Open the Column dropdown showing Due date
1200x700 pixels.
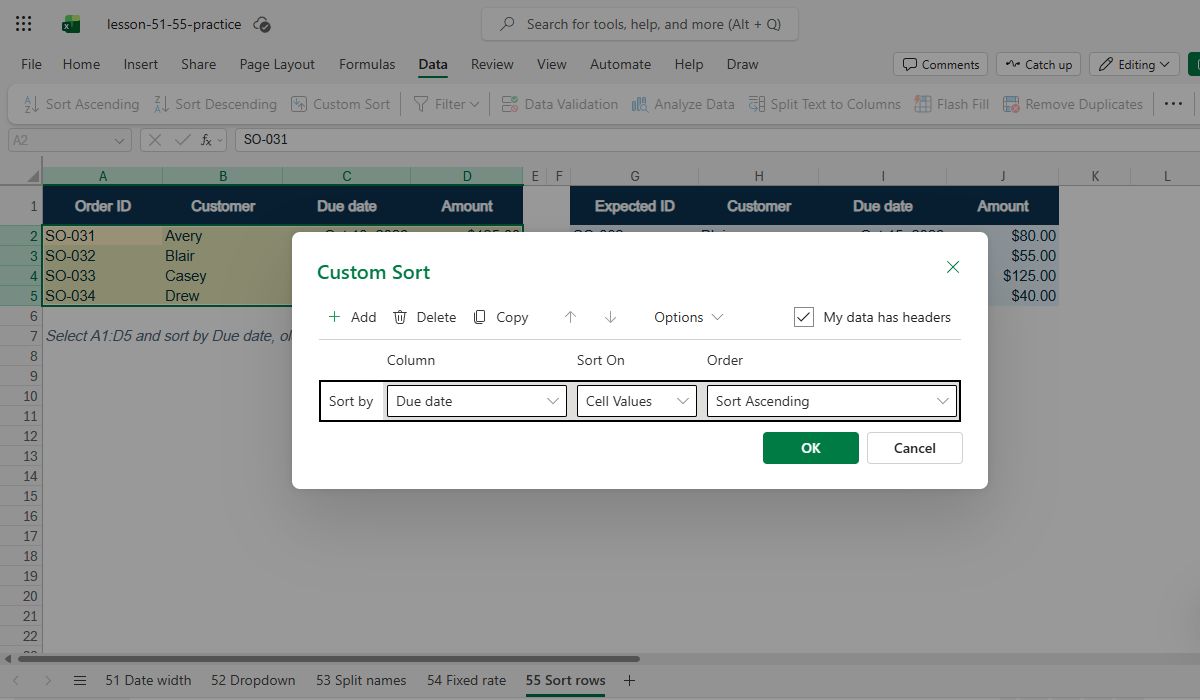477,401
